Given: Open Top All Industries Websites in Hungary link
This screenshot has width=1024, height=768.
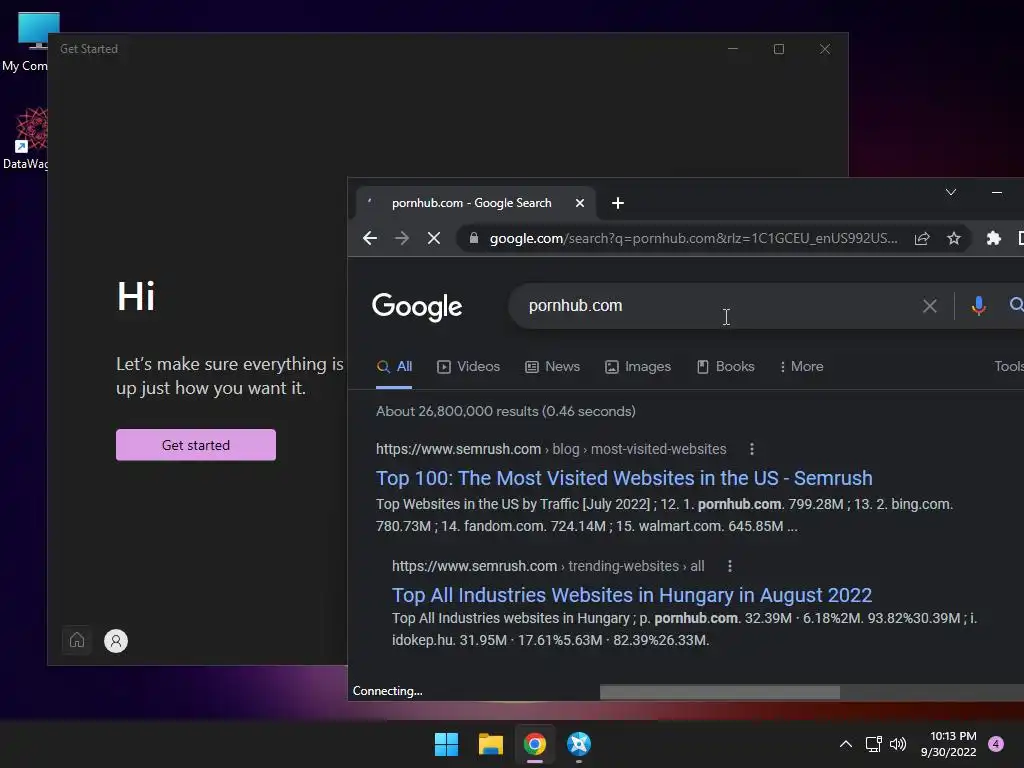Looking at the screenshot, I should tap(632, 595).
